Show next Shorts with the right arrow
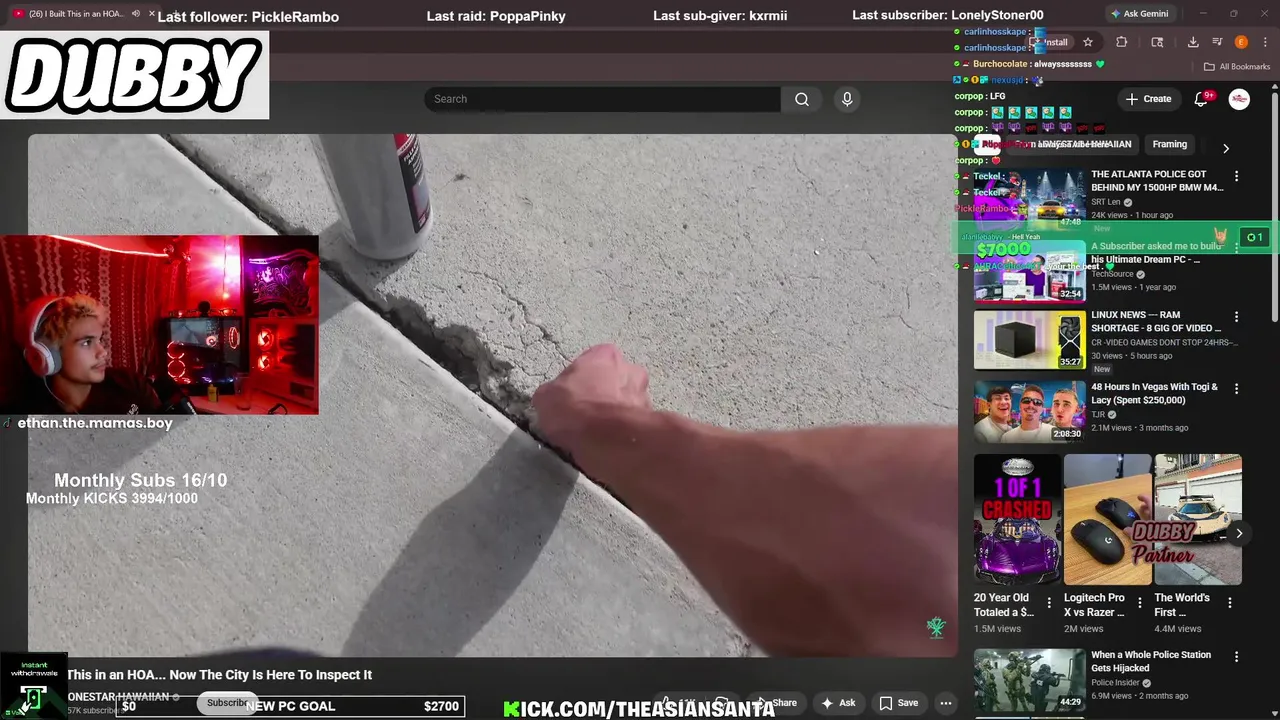The image size is (1280, 720). tap(1239, 534)
